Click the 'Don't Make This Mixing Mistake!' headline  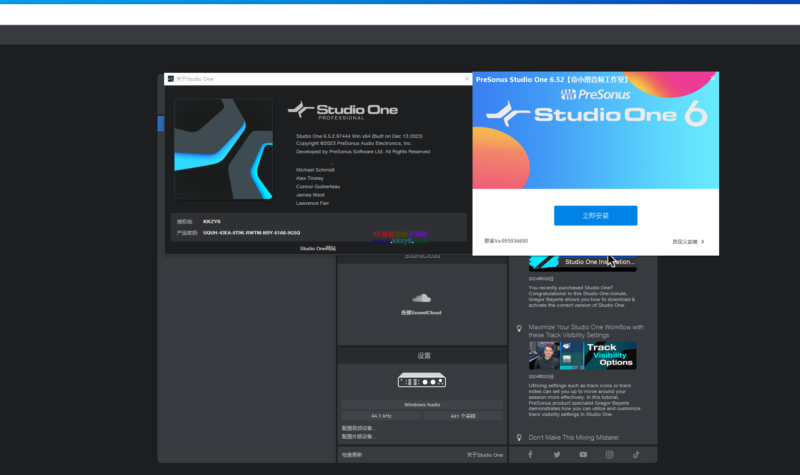point(573,438)
